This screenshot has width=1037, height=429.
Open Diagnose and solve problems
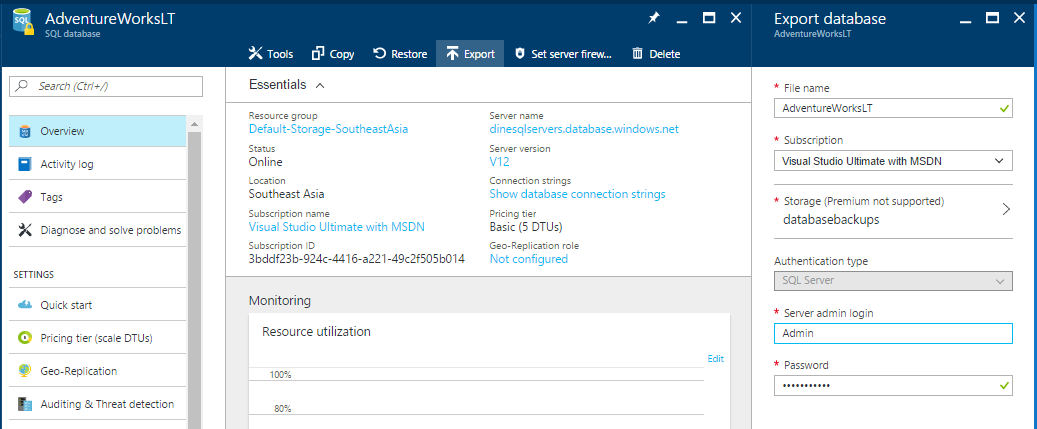click(x=98, y=230)
